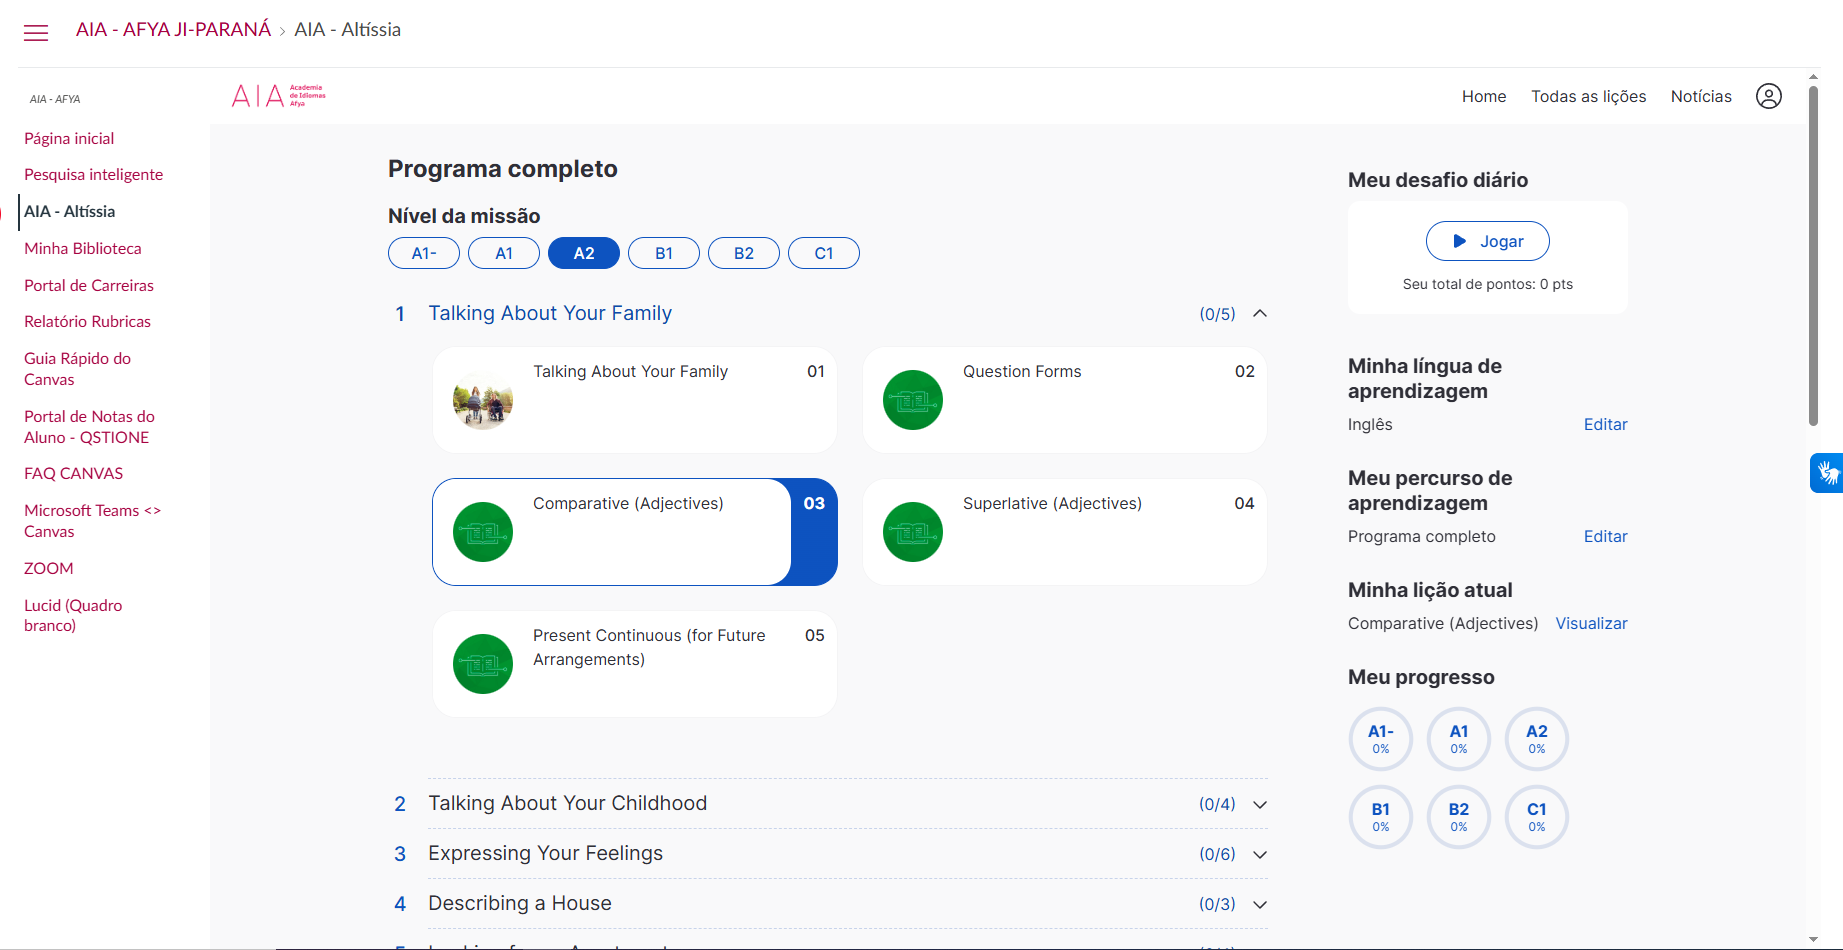This screenshot has height=950, width=1843.
Task: Click the Talking About Your Family unit heading
Action: click(x=550, y=313)
